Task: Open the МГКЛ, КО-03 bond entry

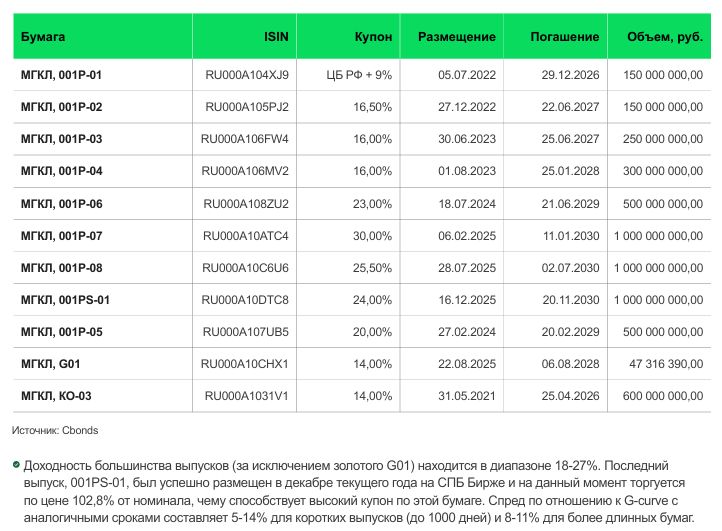Action: pyautogui.click(x=56, y=396)
